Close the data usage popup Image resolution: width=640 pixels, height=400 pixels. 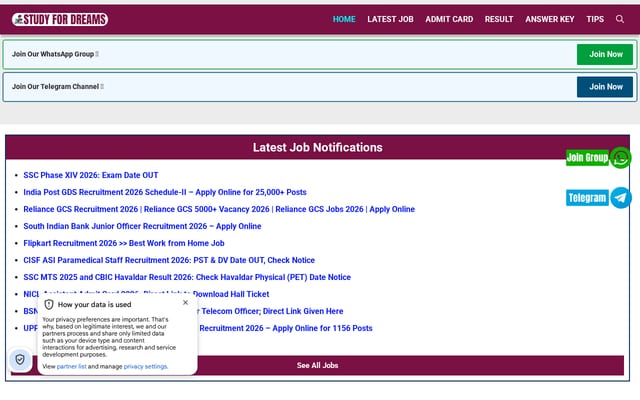coord(185,302)
